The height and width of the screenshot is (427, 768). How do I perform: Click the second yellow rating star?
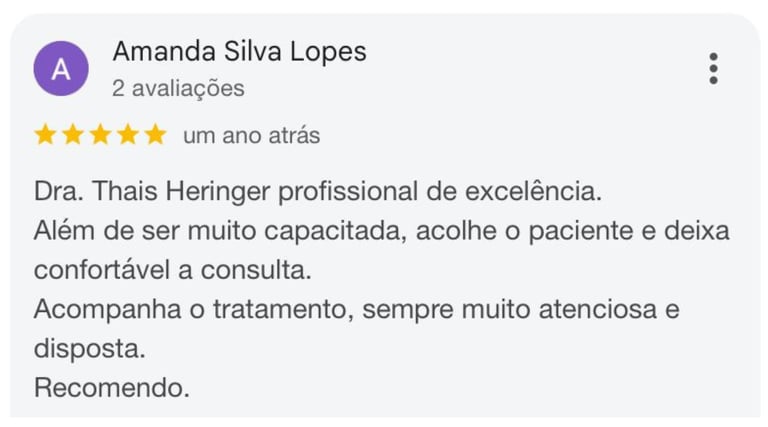tap(72, 136)
